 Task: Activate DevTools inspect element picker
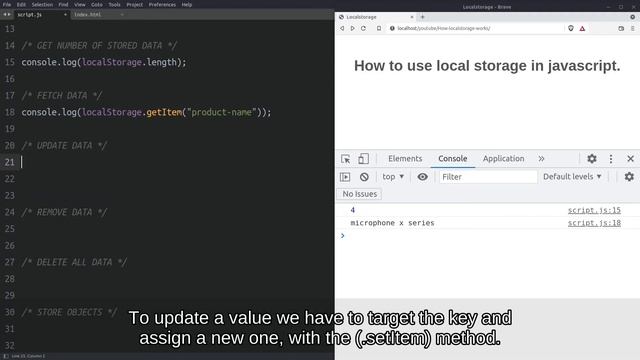tap(345, 159)
